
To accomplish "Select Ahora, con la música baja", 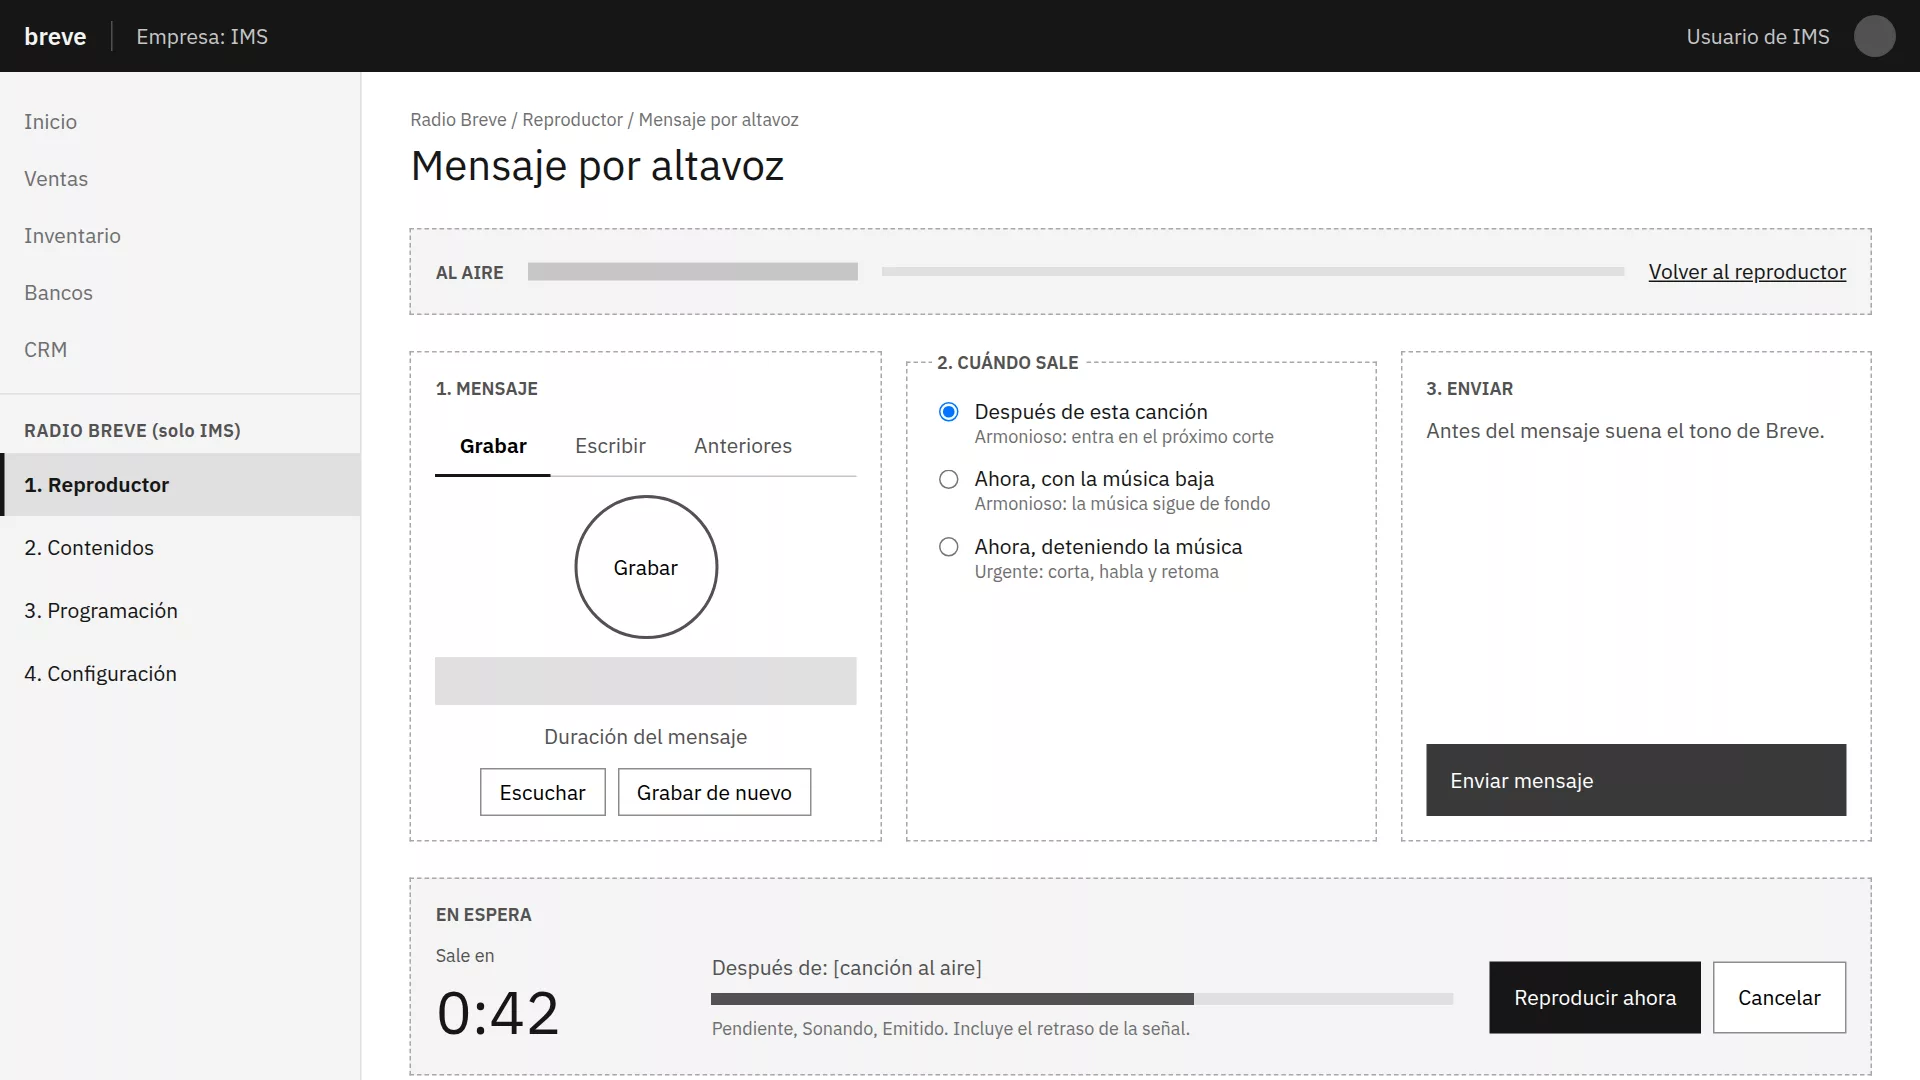I will [x=949, y=479].
